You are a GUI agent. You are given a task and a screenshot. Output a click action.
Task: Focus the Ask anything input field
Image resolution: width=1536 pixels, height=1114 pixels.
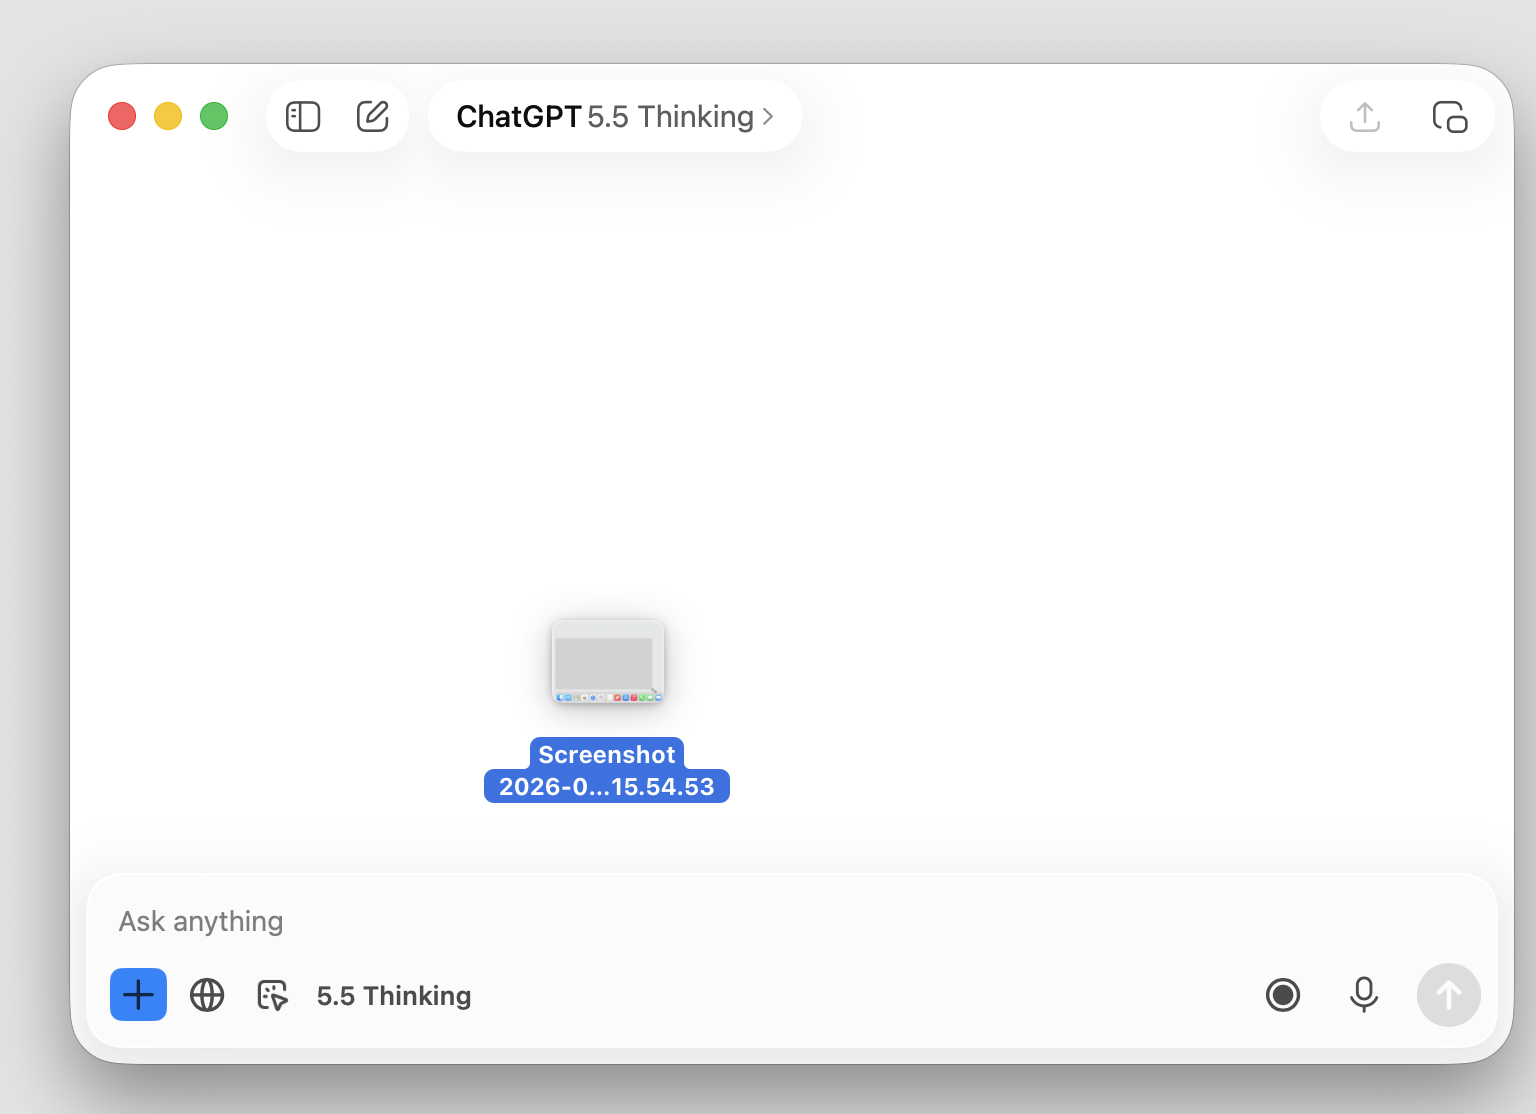coord(792,921)
